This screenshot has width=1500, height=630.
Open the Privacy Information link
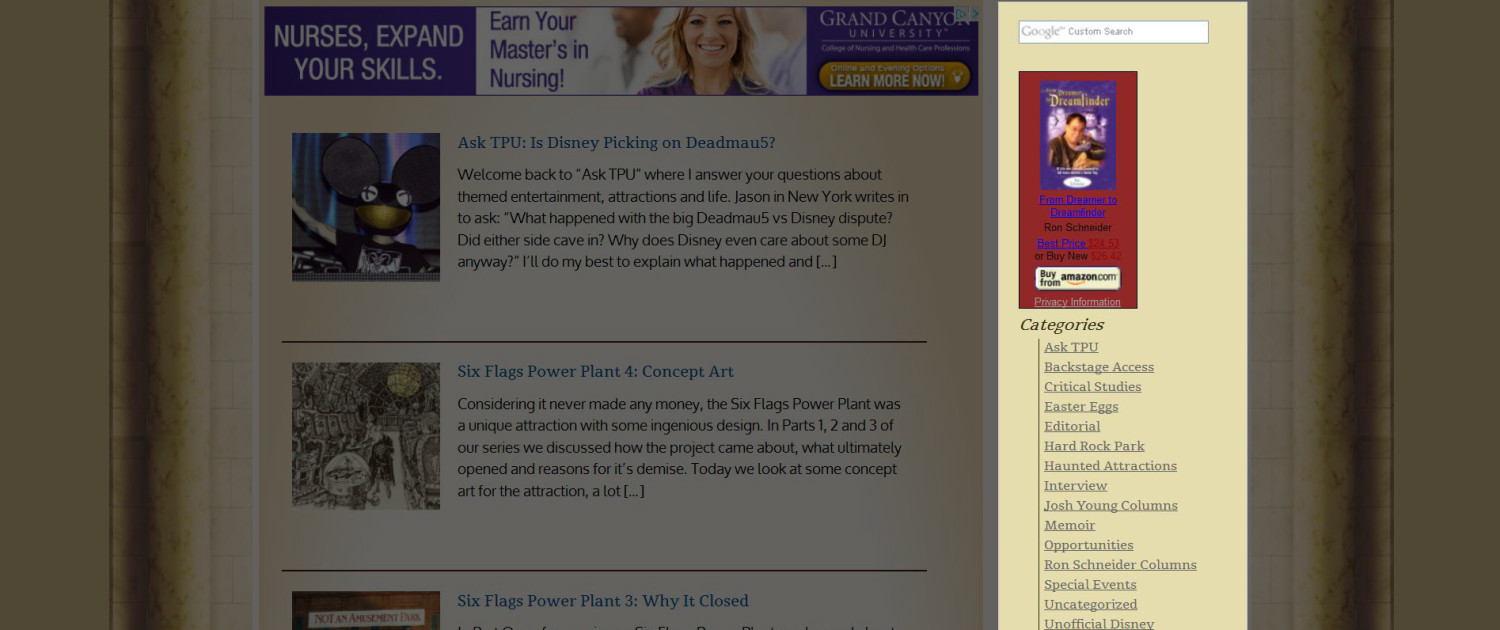(x=1078, y=302)
